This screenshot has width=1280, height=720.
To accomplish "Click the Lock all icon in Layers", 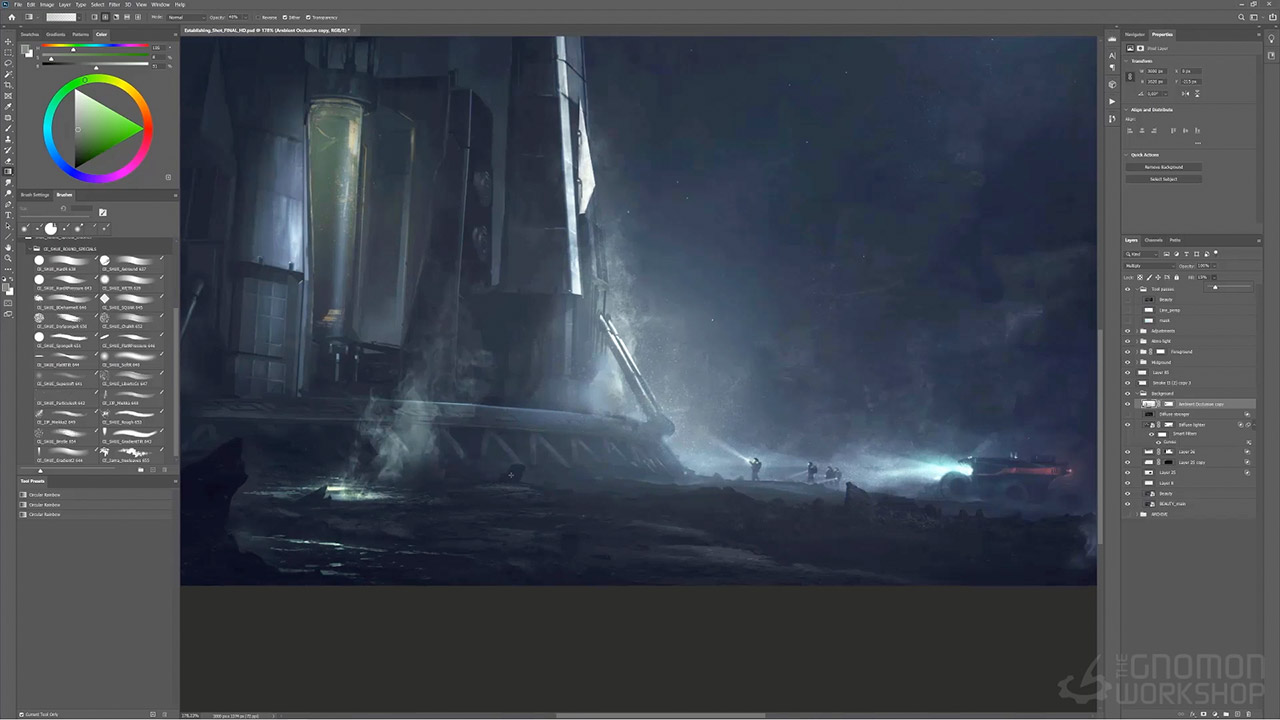I will [x=1176, y=277].
